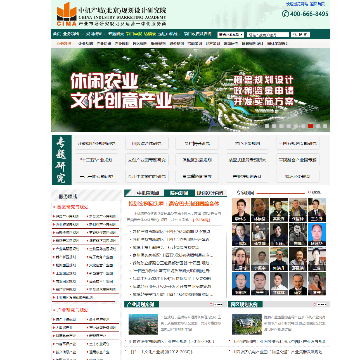The width and height of the screenshot is (360, 360).
Task: Open the aerial landscape thumbnail in lower left section
Action: click(x=143, y=324)
